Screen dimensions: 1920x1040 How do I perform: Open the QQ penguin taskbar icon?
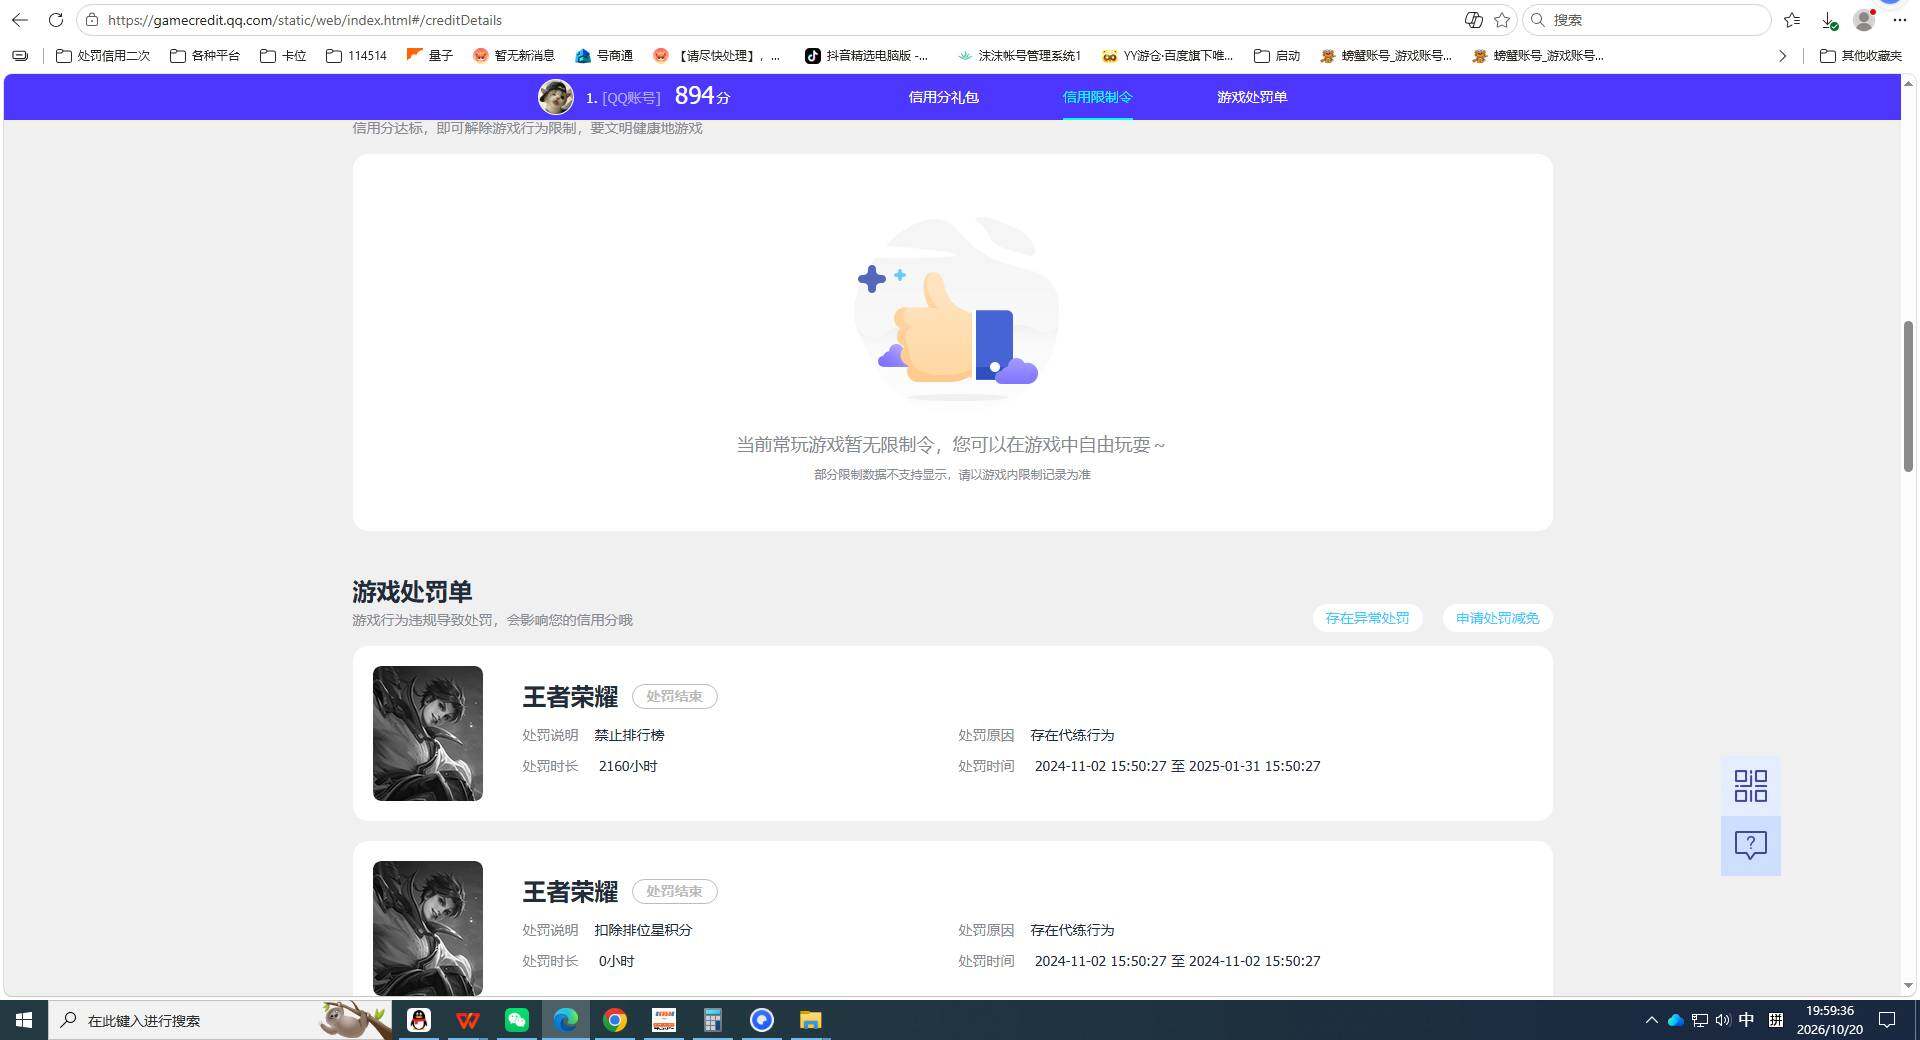(419, 1020)
